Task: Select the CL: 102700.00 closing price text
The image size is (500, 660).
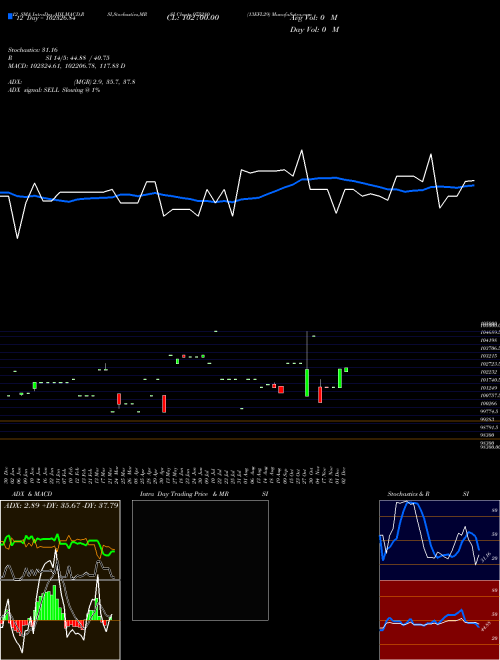Action: point(193,18)
